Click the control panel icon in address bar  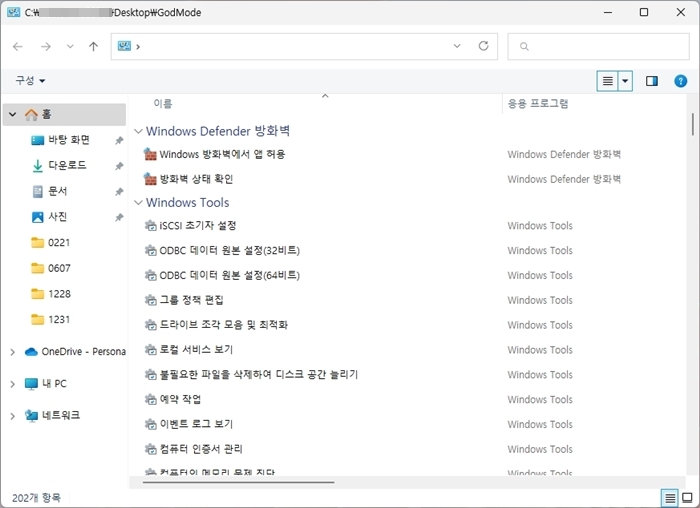124,46
